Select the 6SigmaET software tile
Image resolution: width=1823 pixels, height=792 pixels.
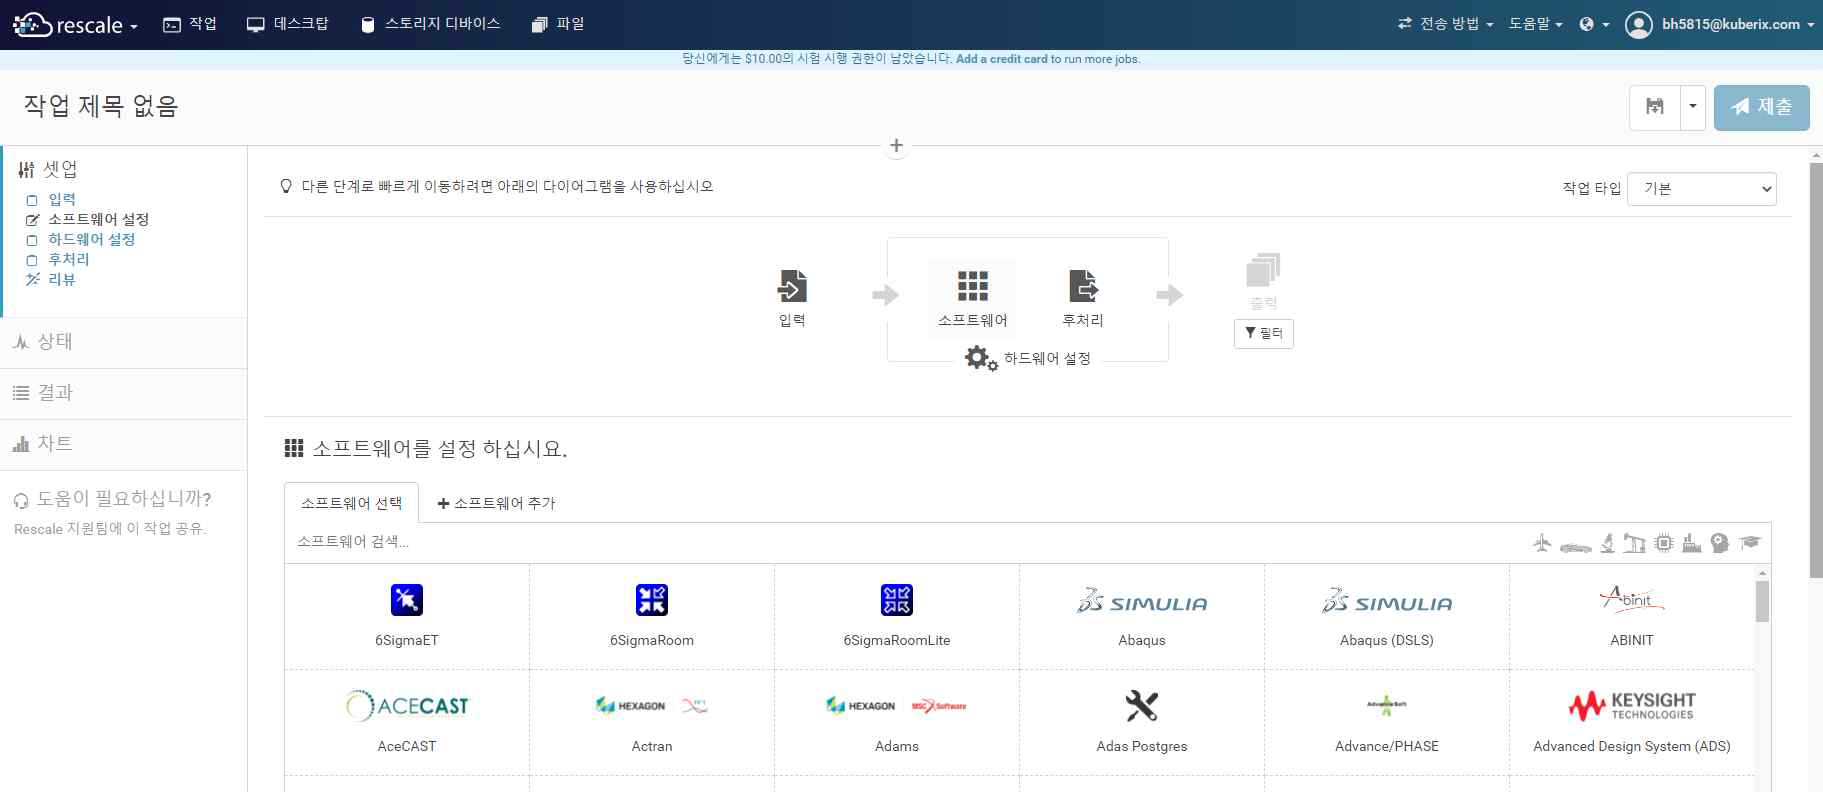pos(407,617)
